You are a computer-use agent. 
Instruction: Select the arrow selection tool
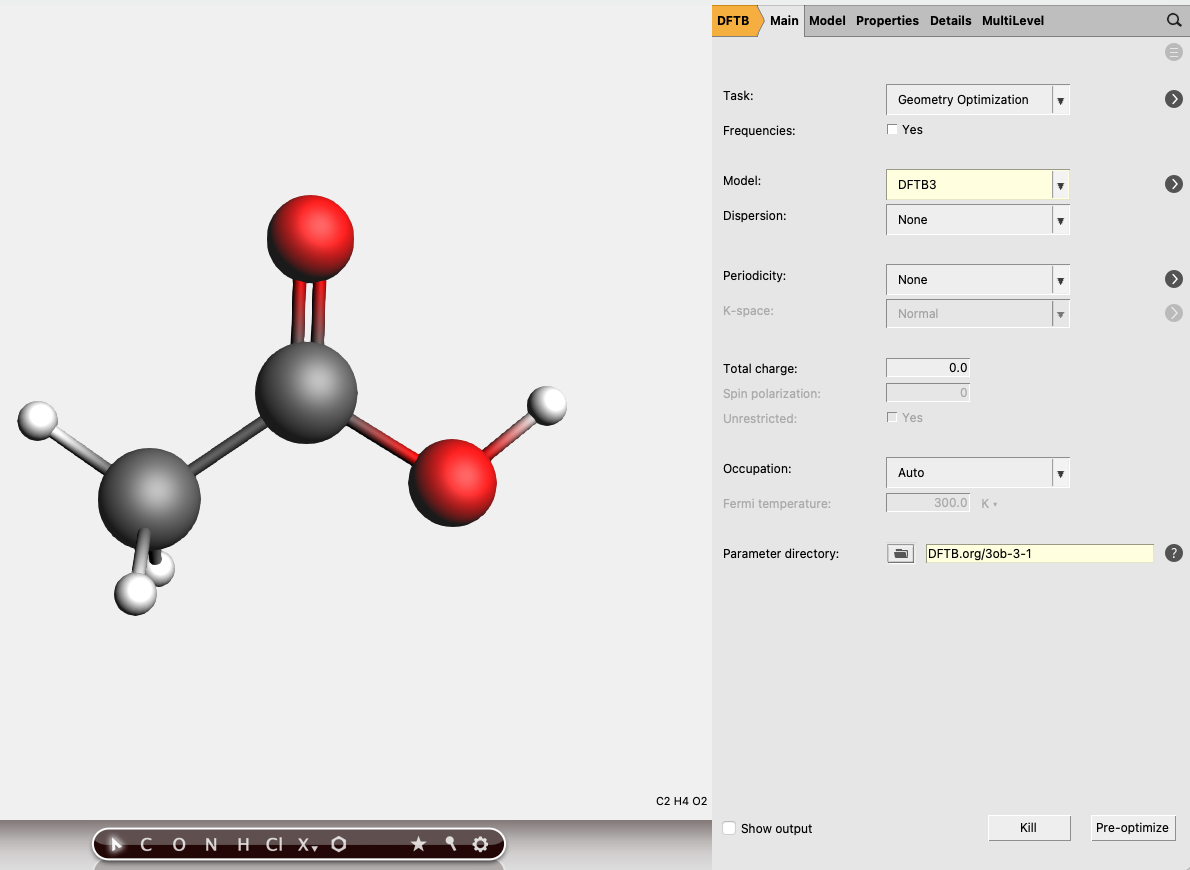[115, 845]
